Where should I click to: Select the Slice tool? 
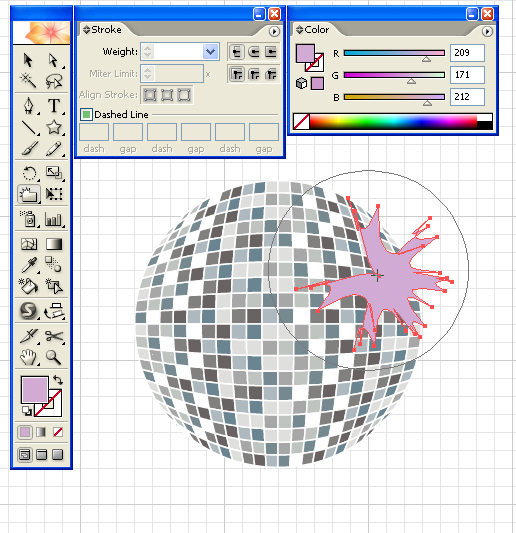point(29,336)
